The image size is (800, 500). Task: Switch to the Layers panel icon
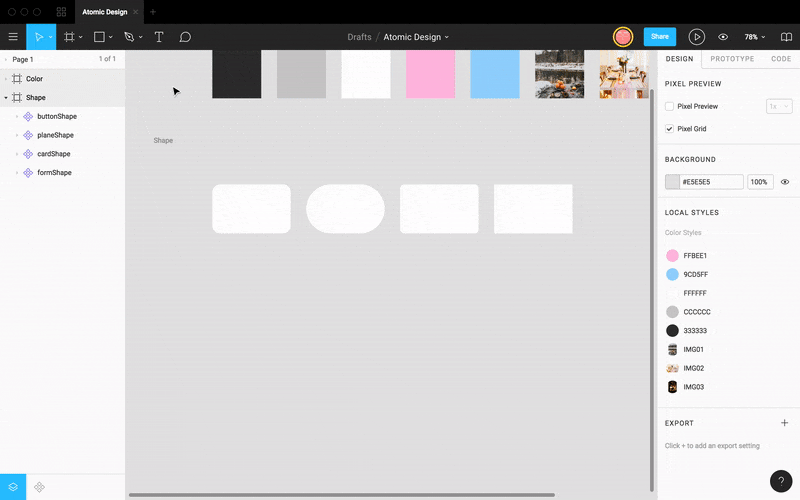click(13, 487)
